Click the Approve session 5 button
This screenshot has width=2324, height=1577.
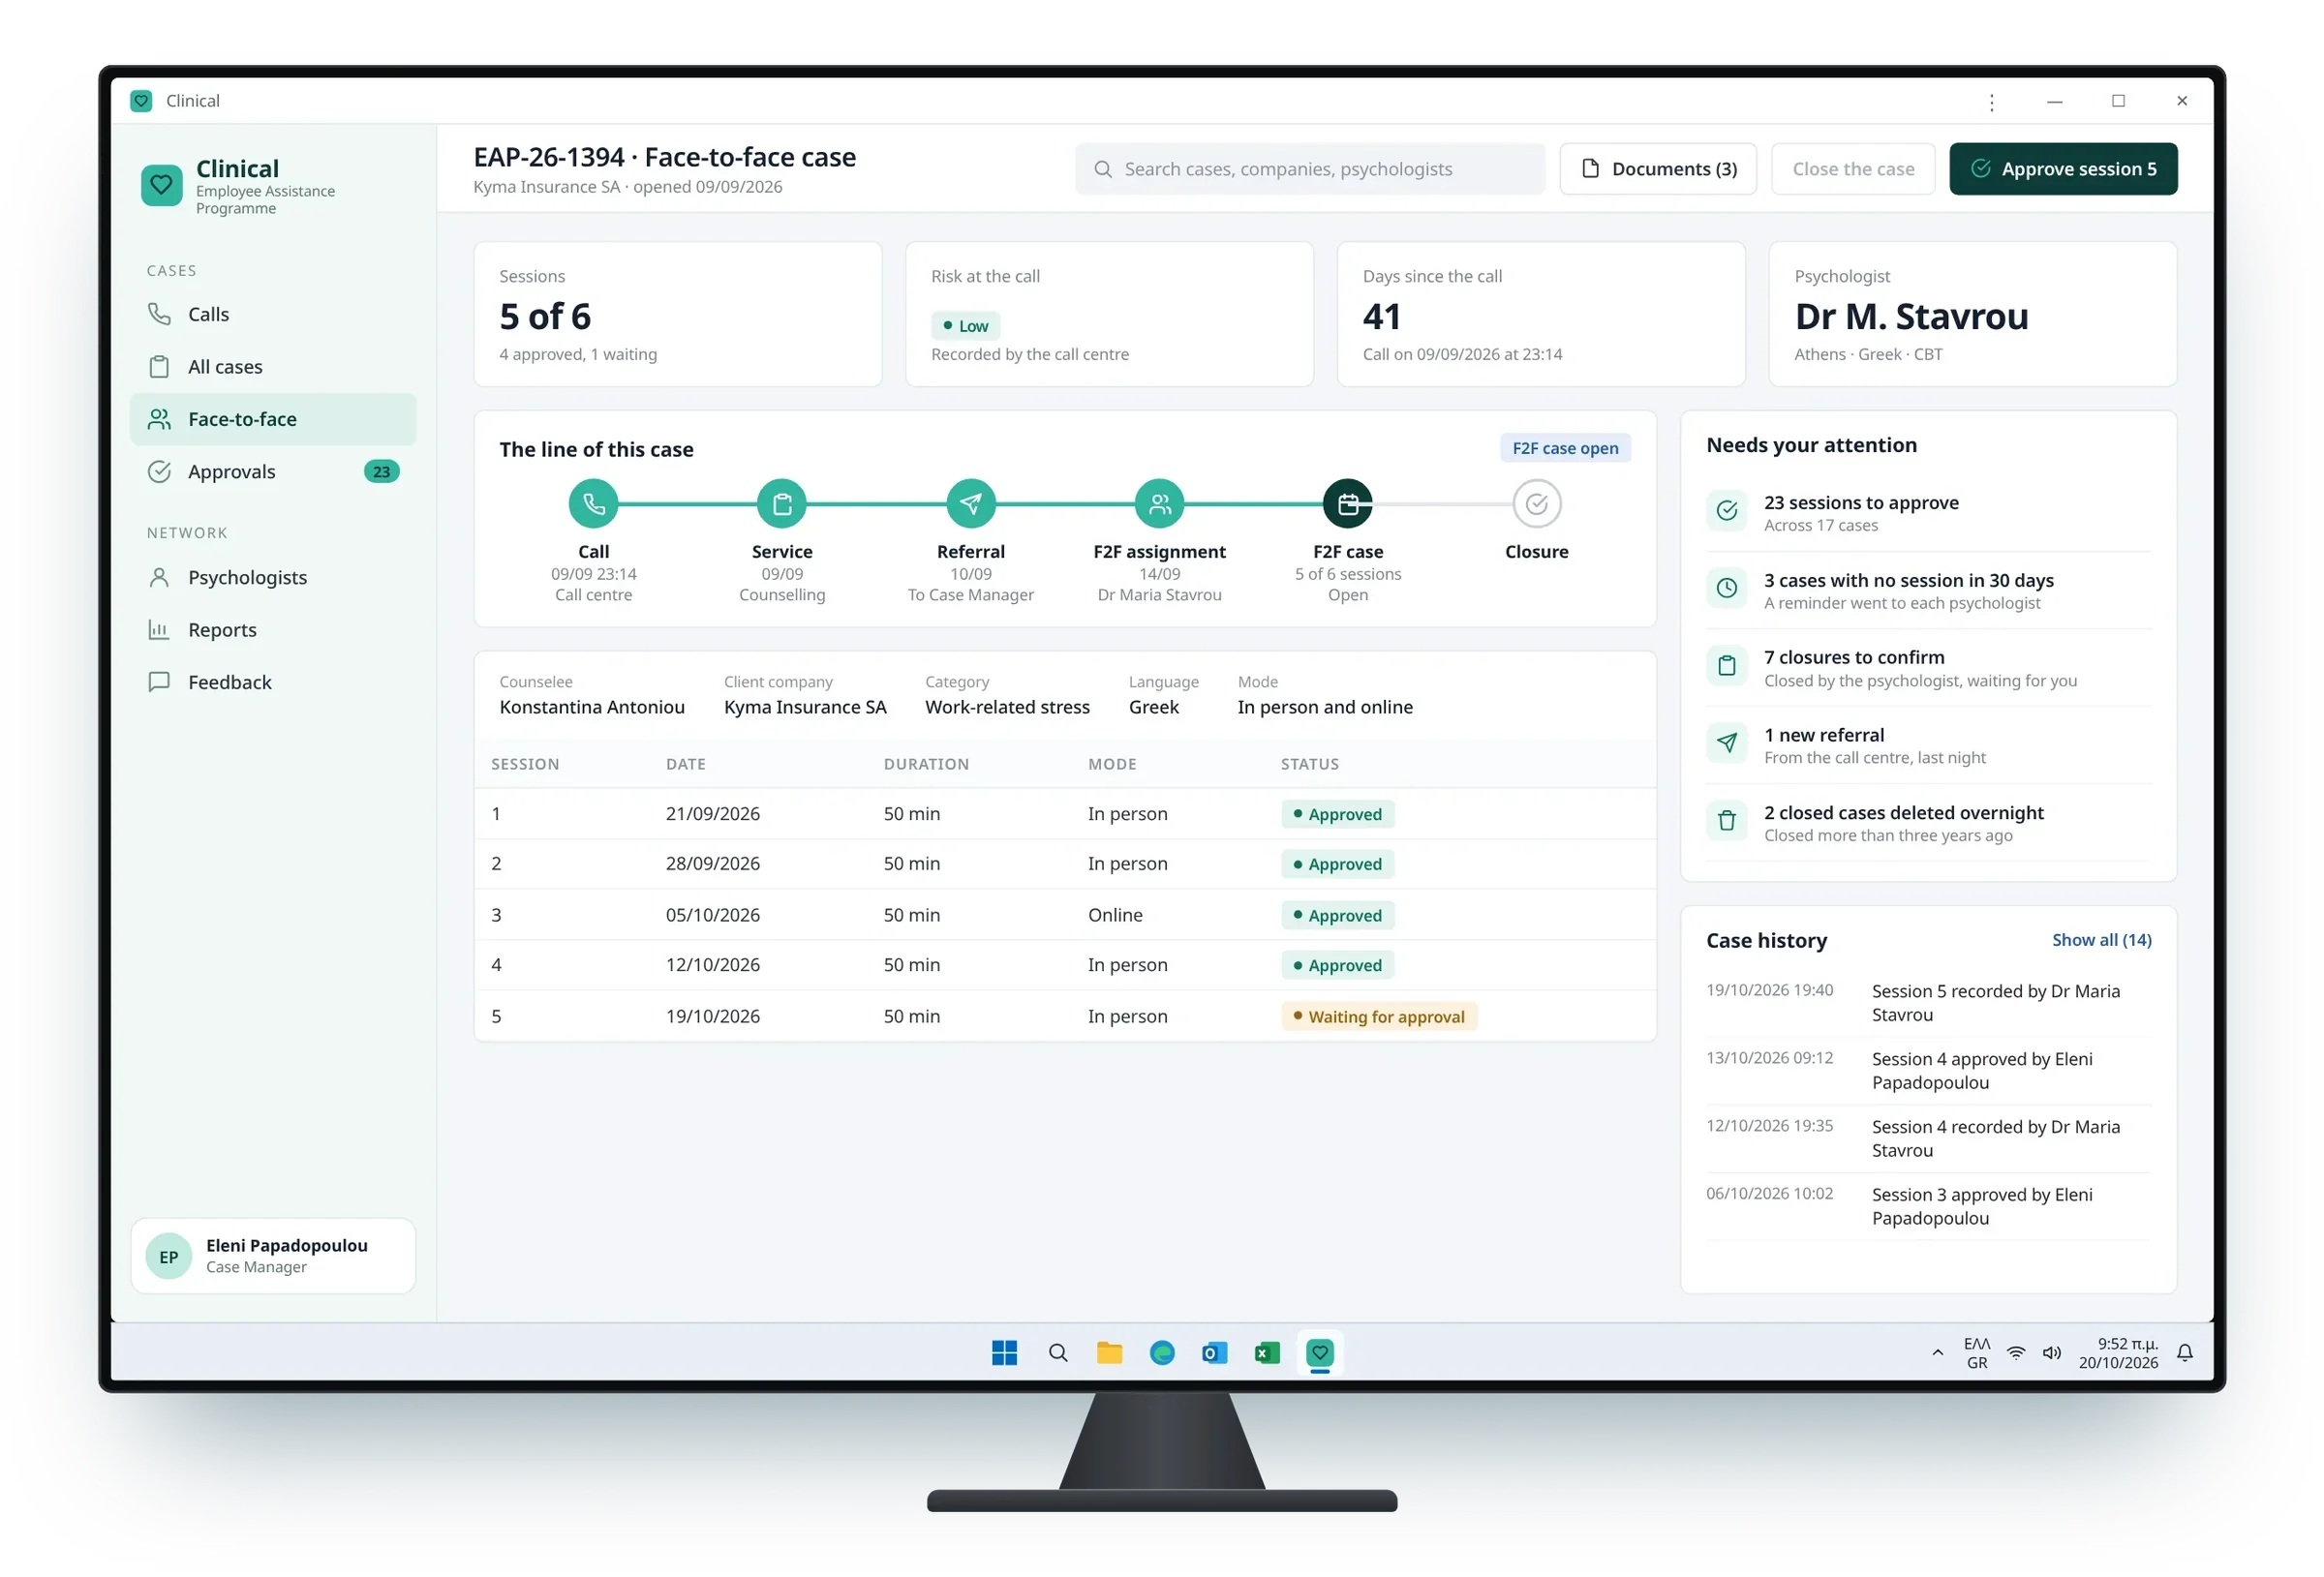pos(2063,169)
